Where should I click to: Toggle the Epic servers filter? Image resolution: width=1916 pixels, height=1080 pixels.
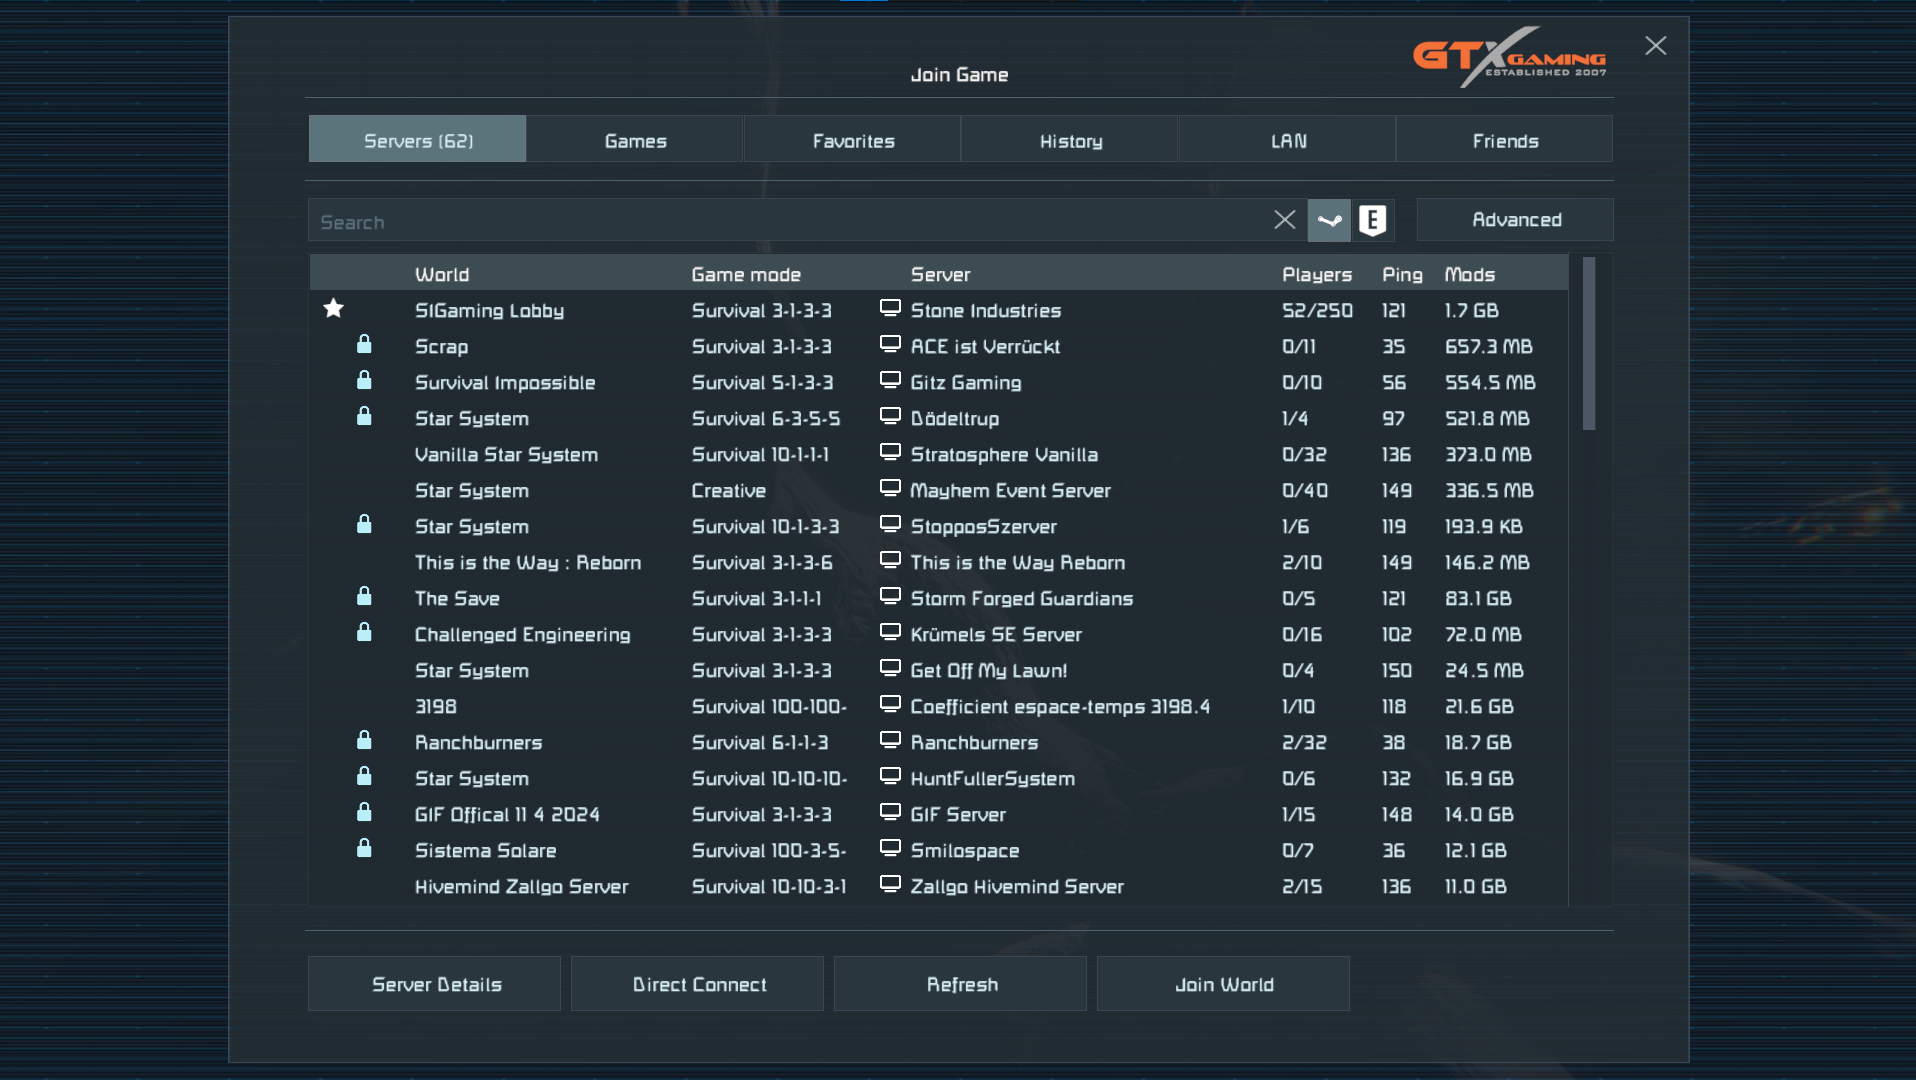(x=1373, y=220)
